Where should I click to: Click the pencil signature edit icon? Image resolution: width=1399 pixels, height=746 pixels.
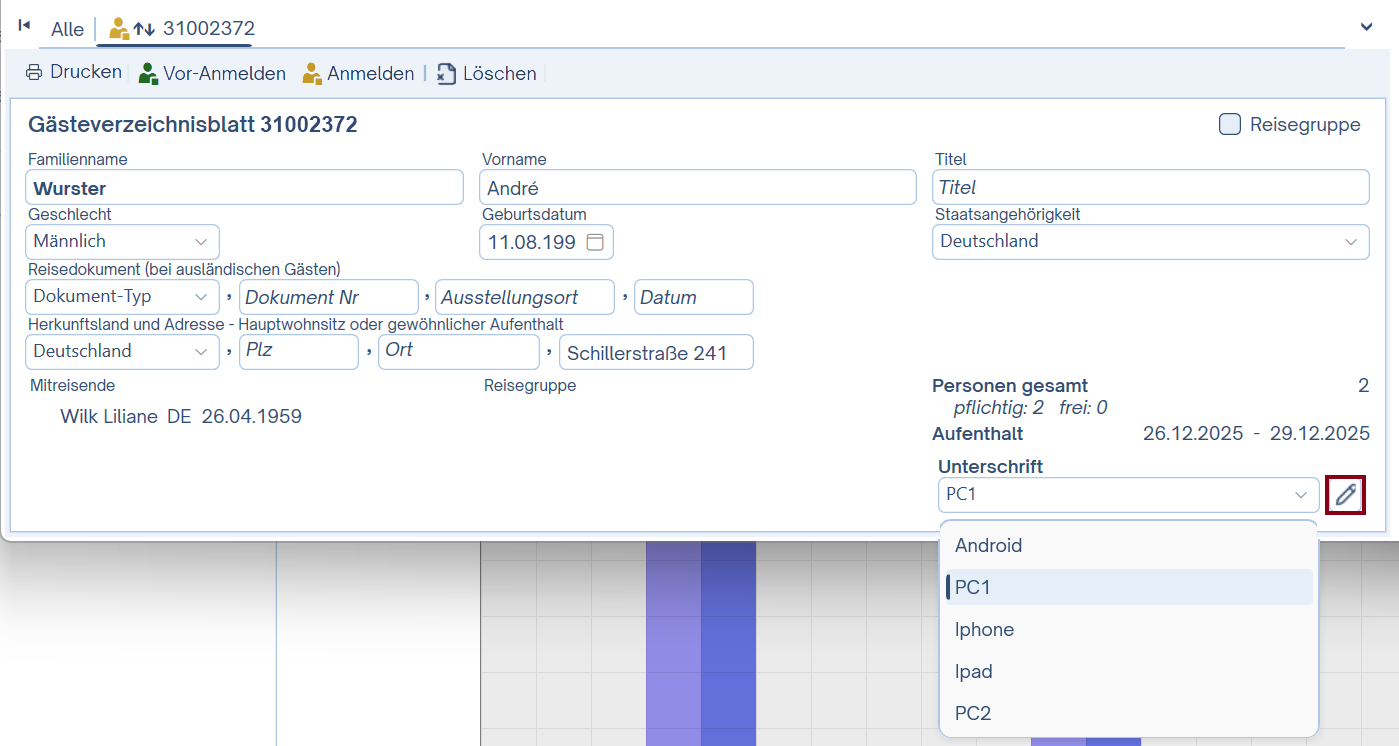1346,494
